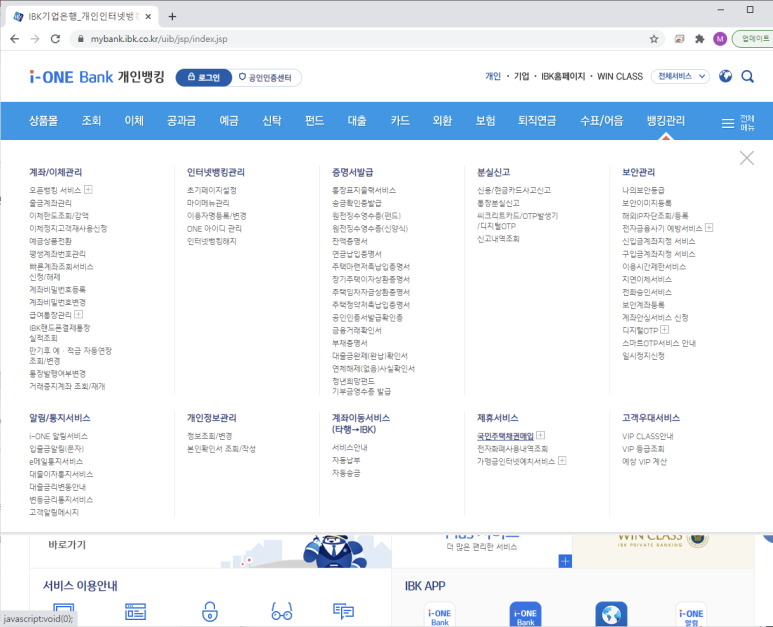
Task: Open the 공인인증센터 certificate center
Action: pyautogui.click(x=266, y=77)
